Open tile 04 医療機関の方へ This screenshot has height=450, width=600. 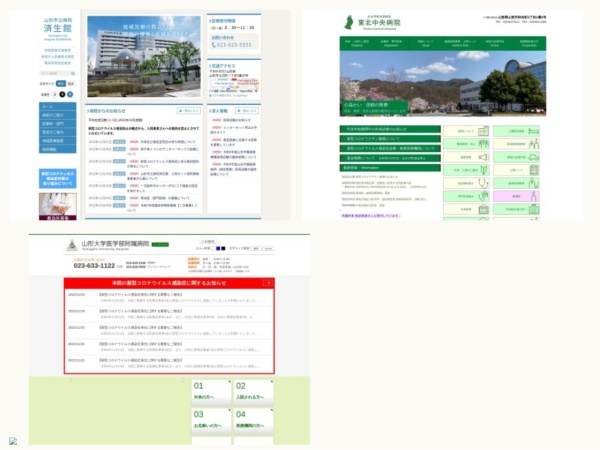click(253, 421)
